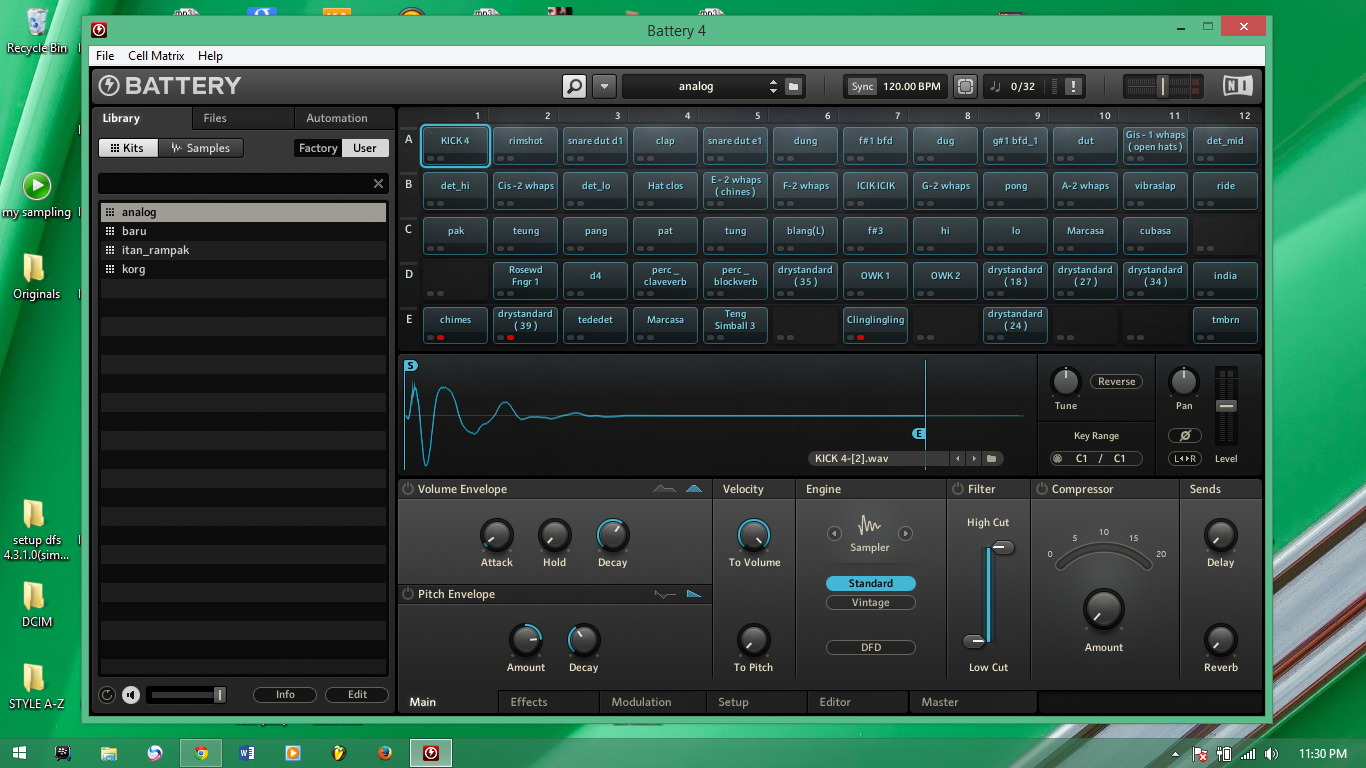
Task: Click the Info button
Action: tap(285, 695)
